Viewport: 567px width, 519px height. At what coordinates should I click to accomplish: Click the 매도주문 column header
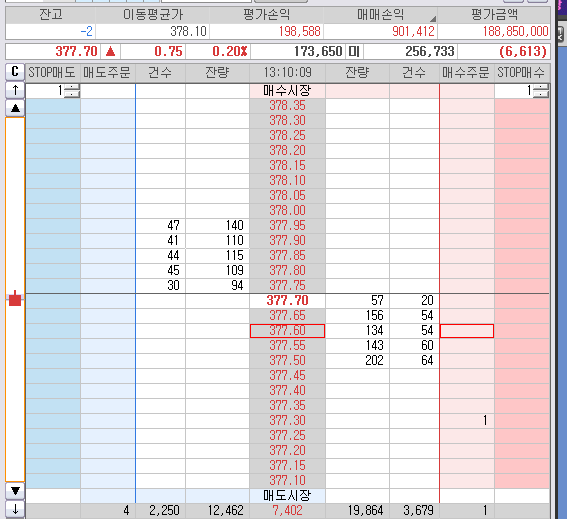coord(107,72)
